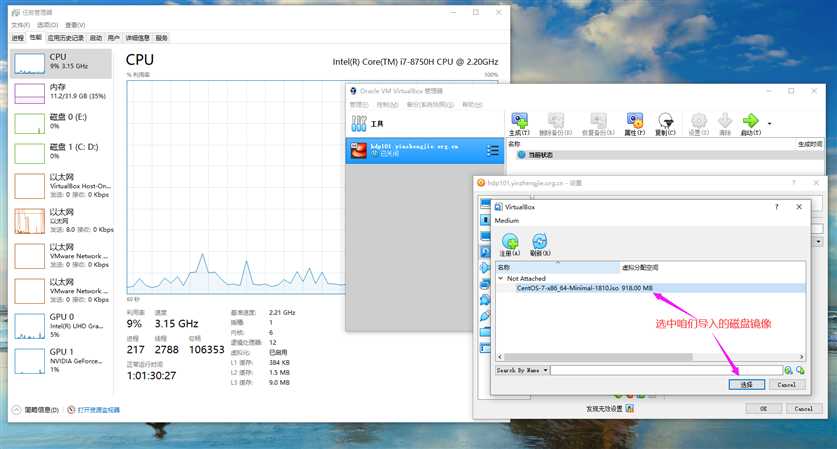
Task: Click the 注册(A) register medium icon
Action: 510,241
